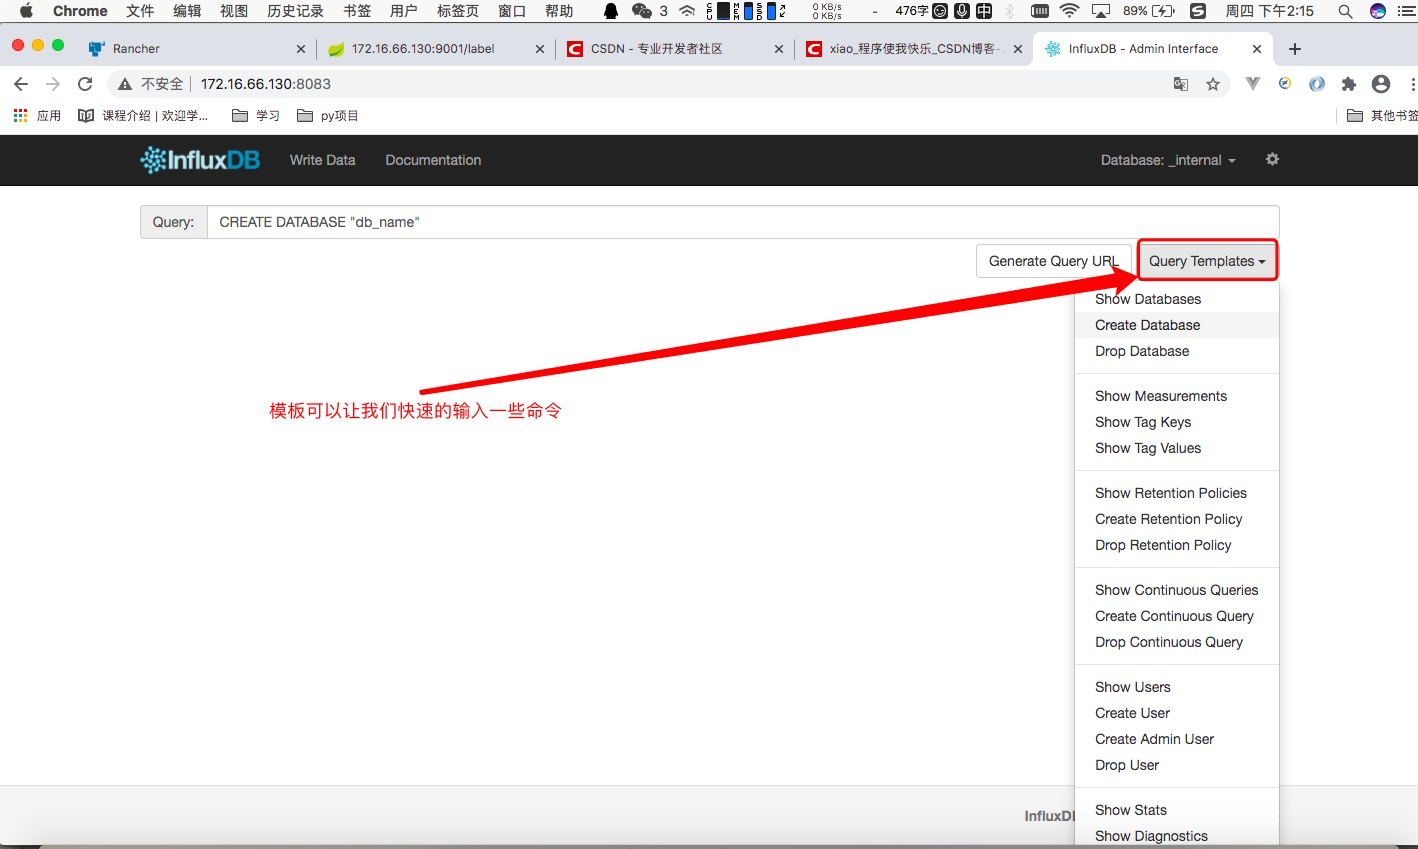Open the Siri icon in menu bar
Viewport: 1418px width, 849px height.
pyautogui.click(x=1378, y=11)
